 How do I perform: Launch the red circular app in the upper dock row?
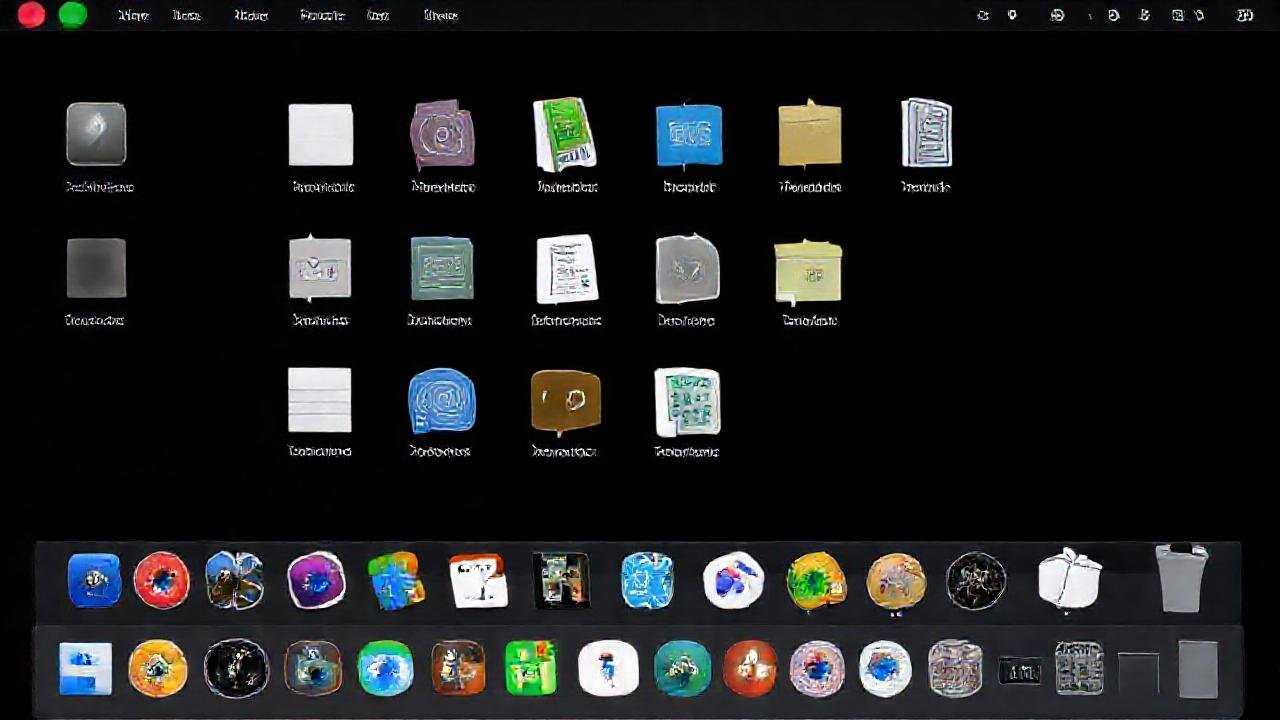click(x=161, y=580)
